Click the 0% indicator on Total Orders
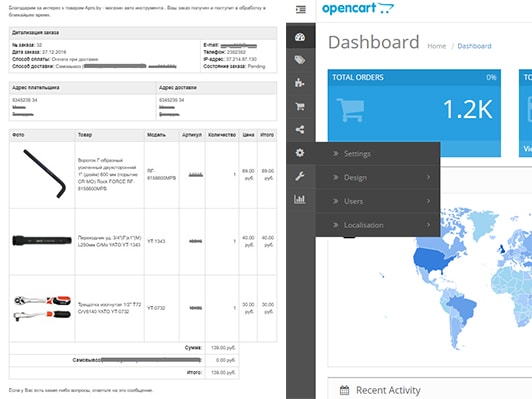 click(491, 77)
